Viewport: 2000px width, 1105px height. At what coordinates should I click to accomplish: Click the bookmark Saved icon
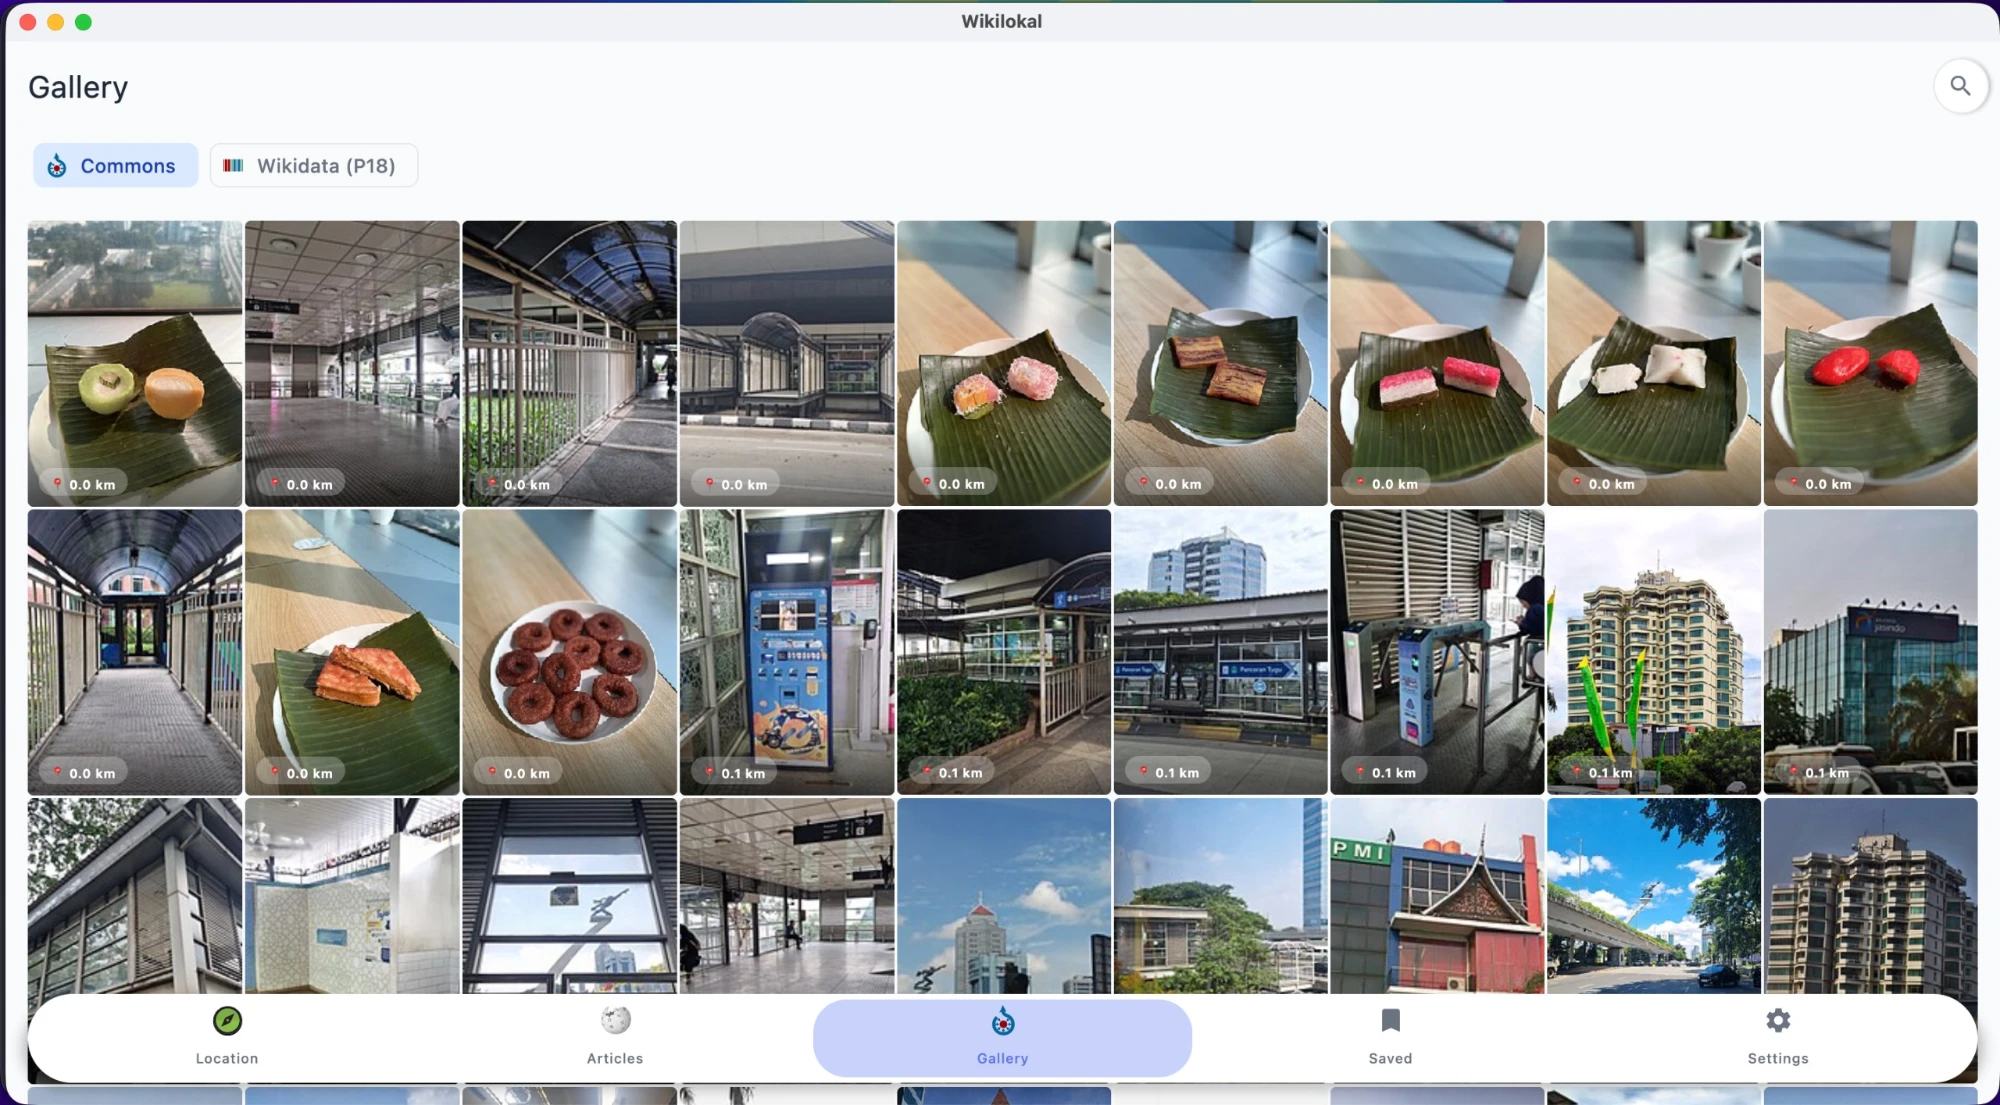click(x=1390, y=1021)
